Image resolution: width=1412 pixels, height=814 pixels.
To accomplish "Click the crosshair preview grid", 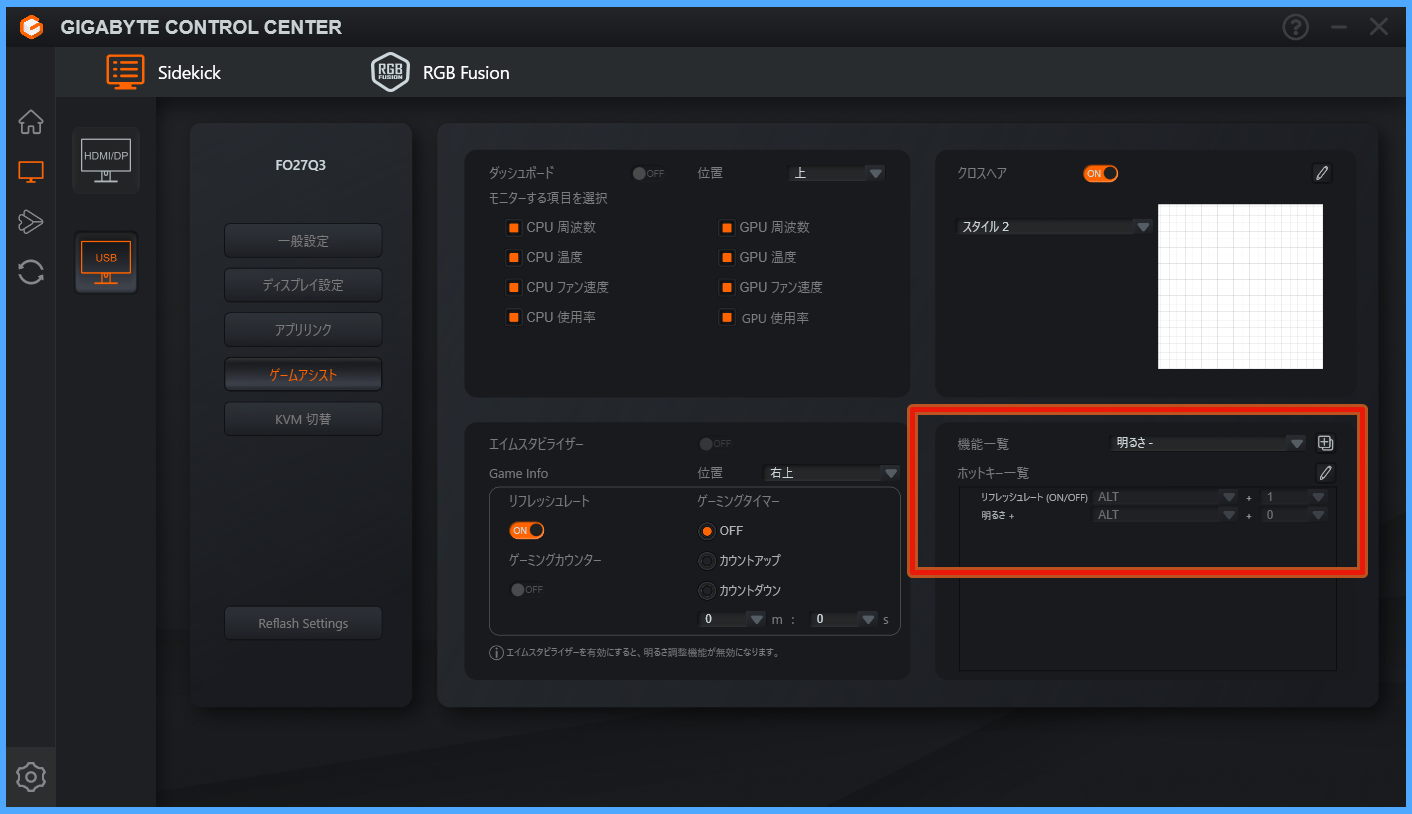I will (x=1240, y=286).
